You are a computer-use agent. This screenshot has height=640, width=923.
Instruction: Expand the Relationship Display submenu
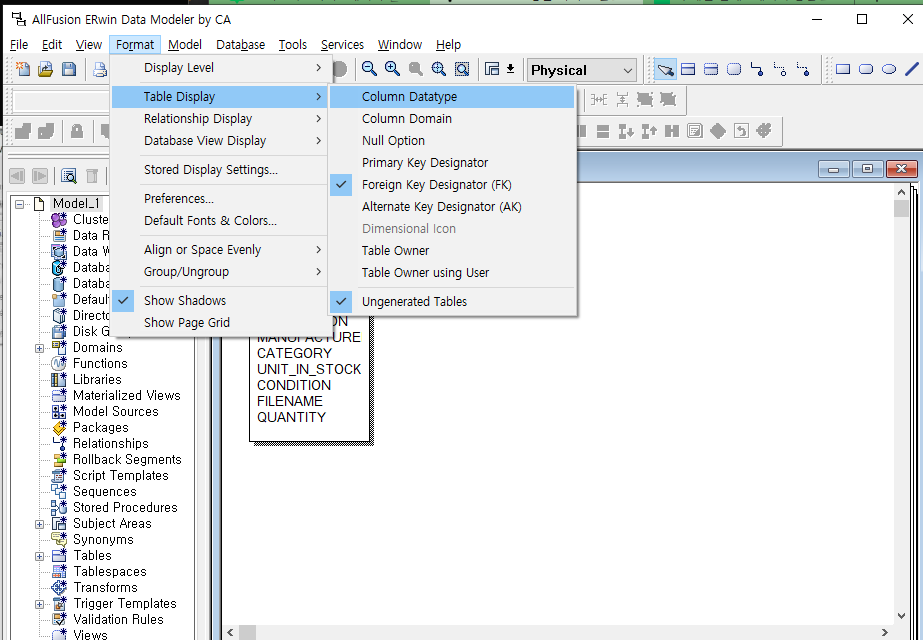click(219, 118)
